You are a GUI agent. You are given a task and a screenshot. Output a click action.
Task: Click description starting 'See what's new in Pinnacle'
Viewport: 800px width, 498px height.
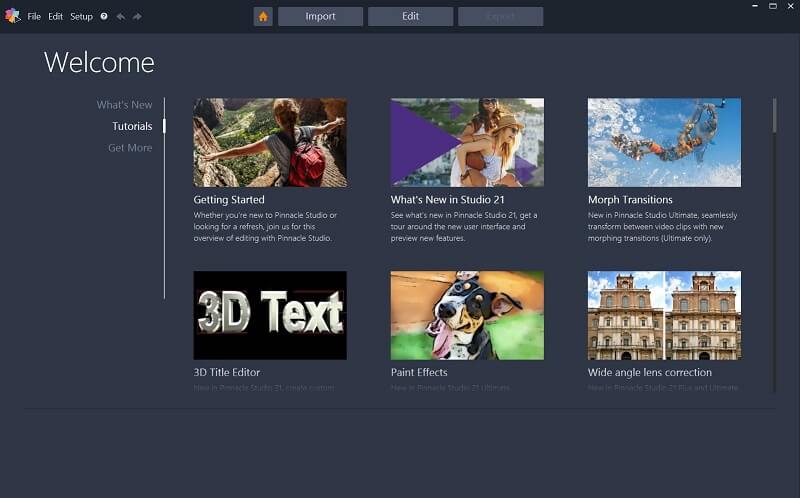pyautogui.click(x=464, y=227)
